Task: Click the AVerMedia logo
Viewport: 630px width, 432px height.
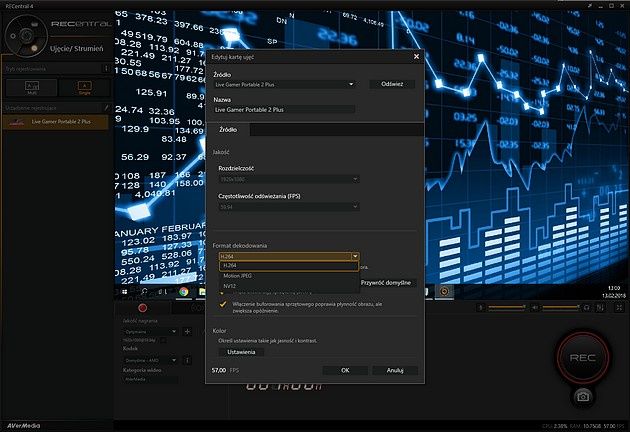Action: click(24, 426)
